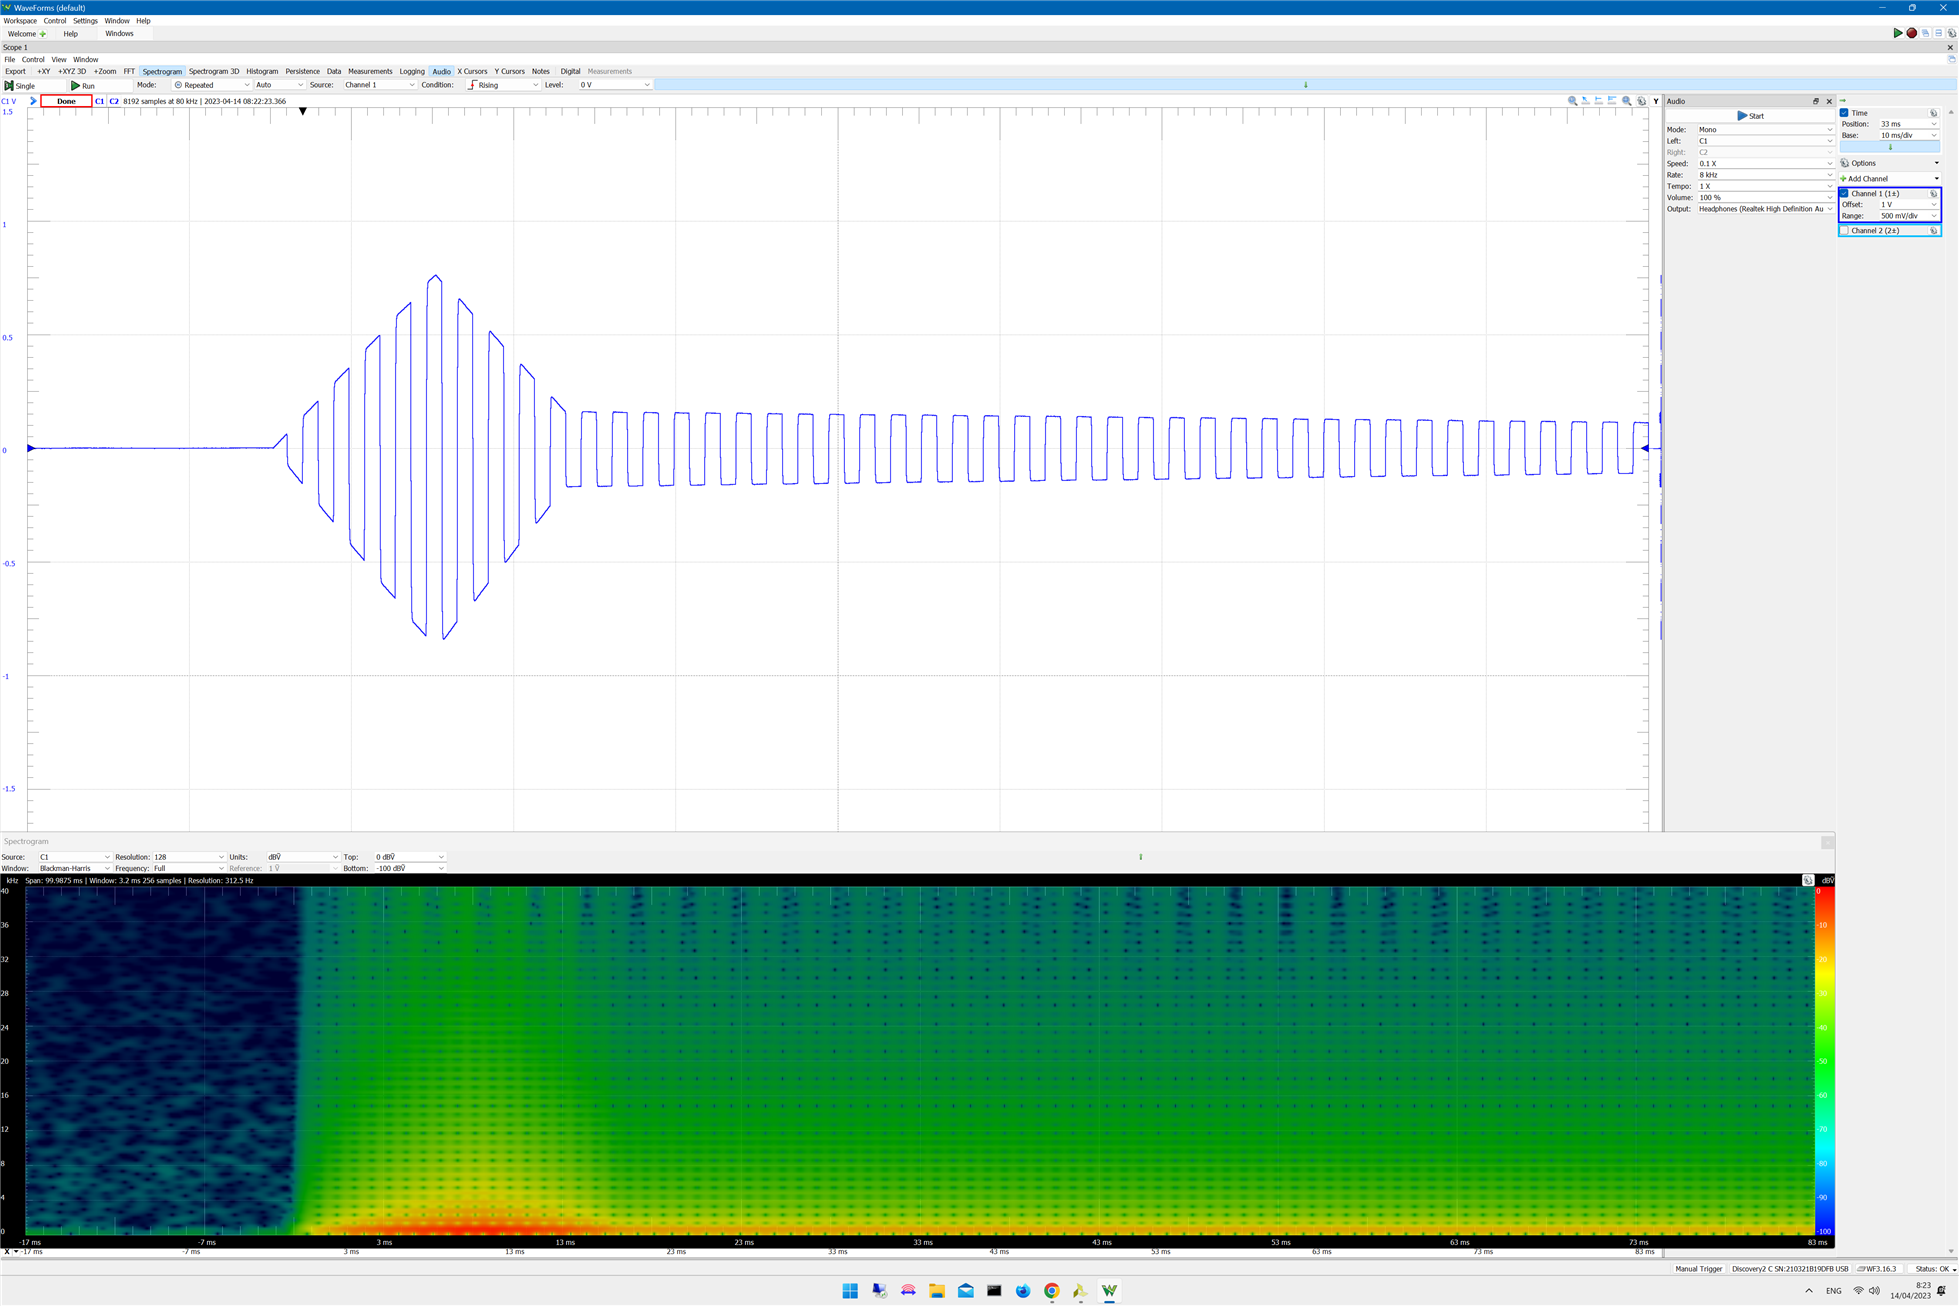
Task: Toggle the Audio view button
Action: [441, 72]
